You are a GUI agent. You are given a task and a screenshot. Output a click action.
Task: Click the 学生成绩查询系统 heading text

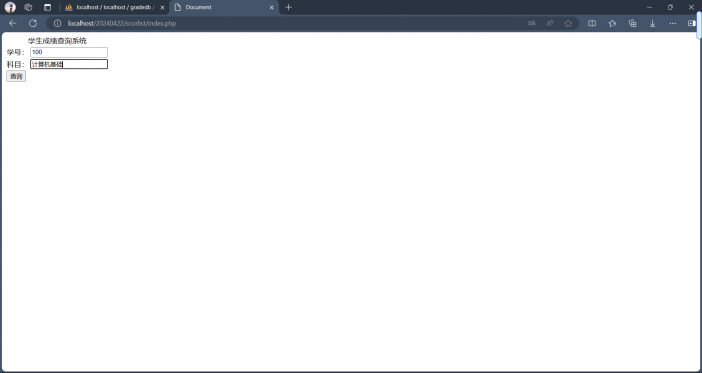pyautogui.click(x=57, y=41)
